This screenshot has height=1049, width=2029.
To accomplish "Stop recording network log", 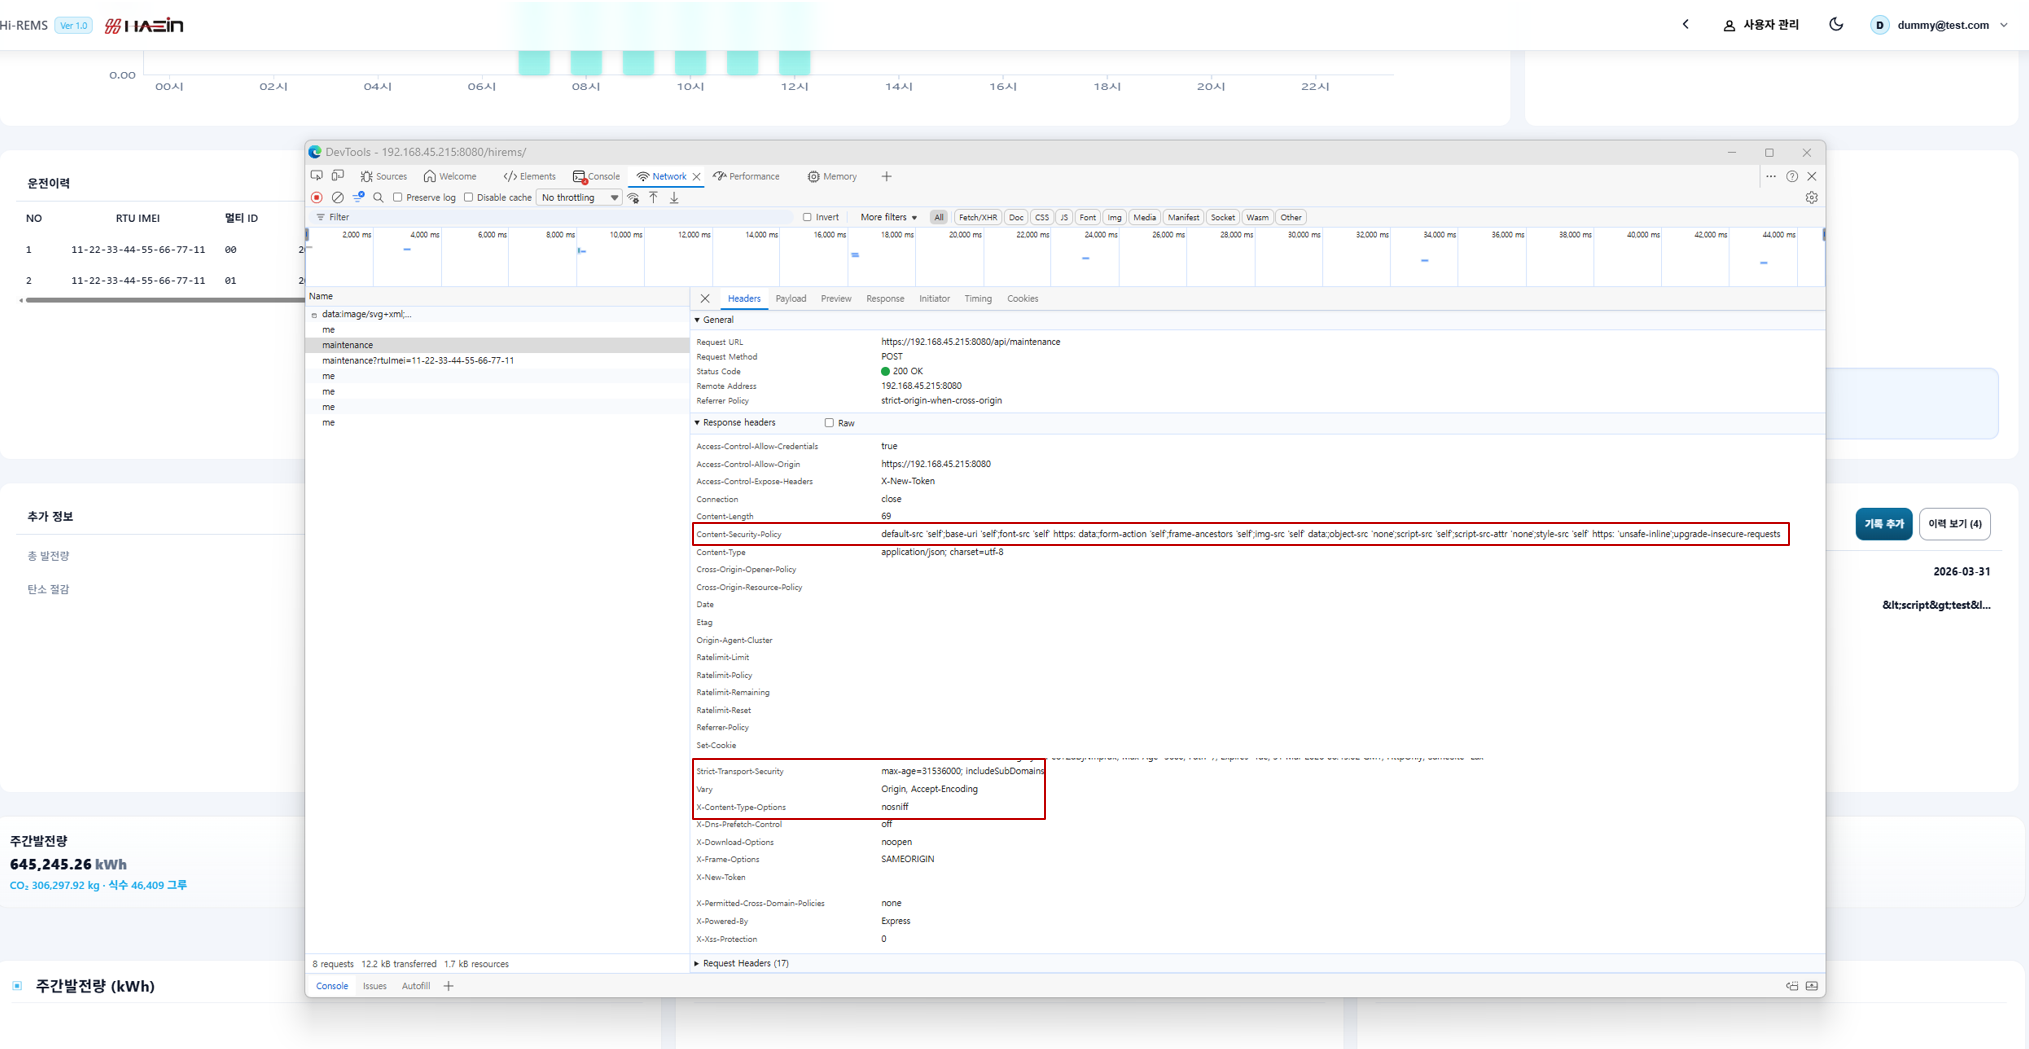I will click(x=317, y=198).
